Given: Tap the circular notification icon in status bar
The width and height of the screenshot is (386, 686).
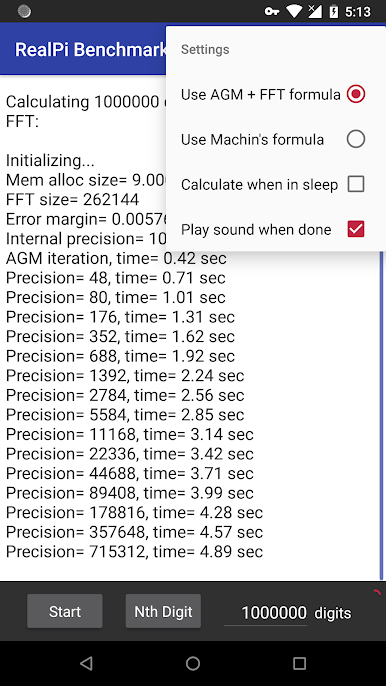Looking at the screenshot, I should click(24, 12).
